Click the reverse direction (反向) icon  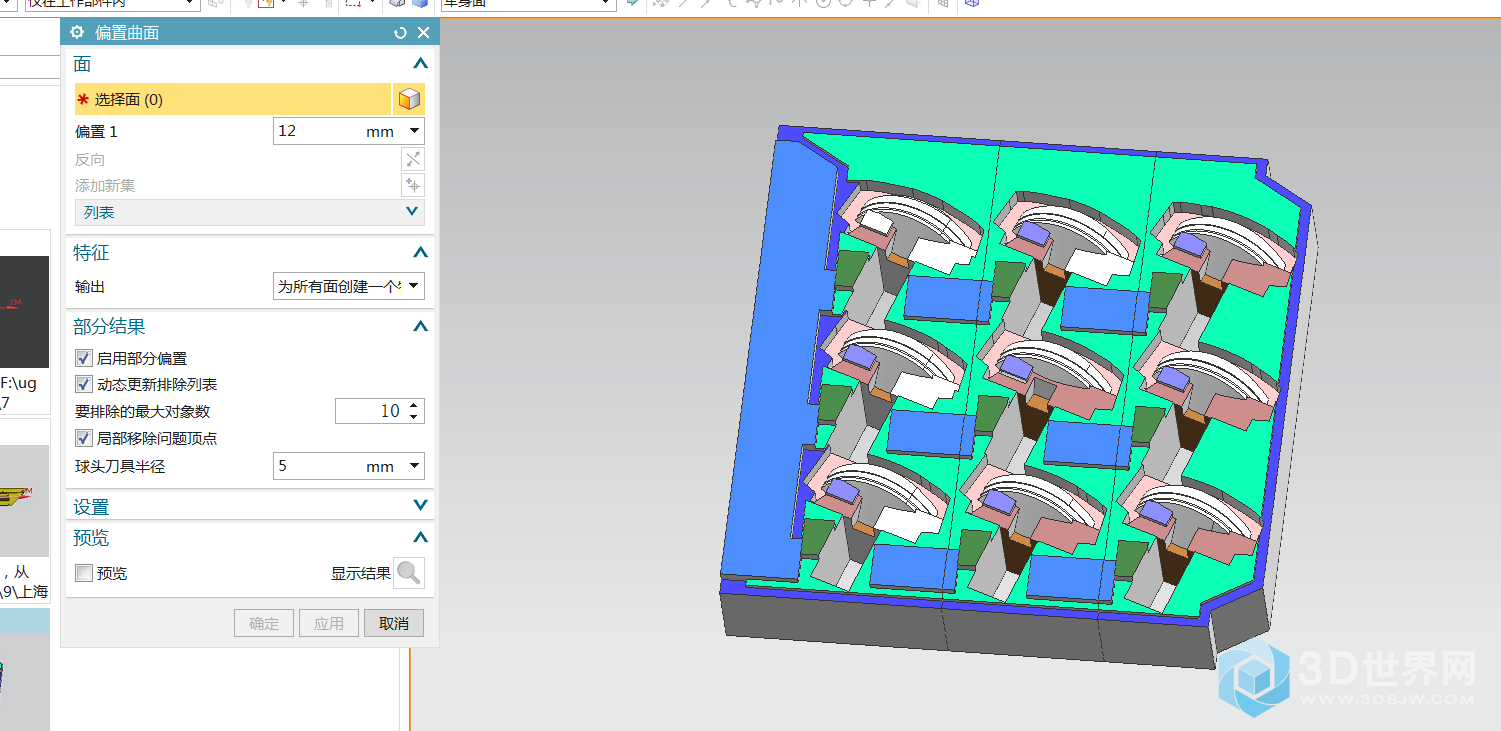[x=413, y=159]
